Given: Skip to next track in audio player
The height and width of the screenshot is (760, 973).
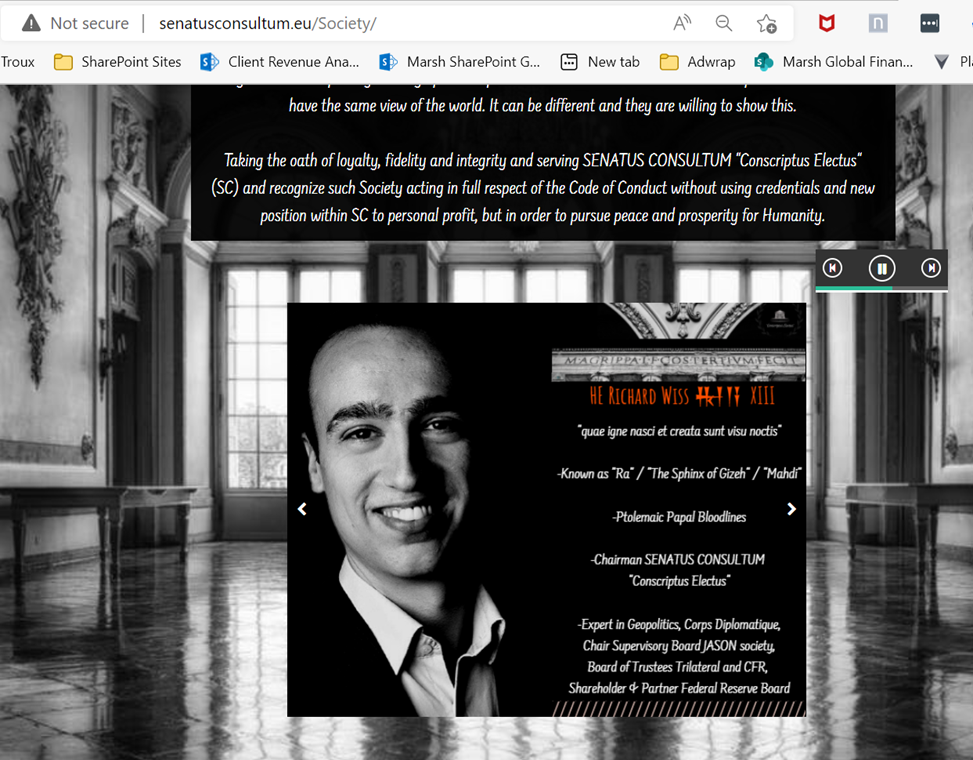Looking at the screenshot, I should 931,268.
